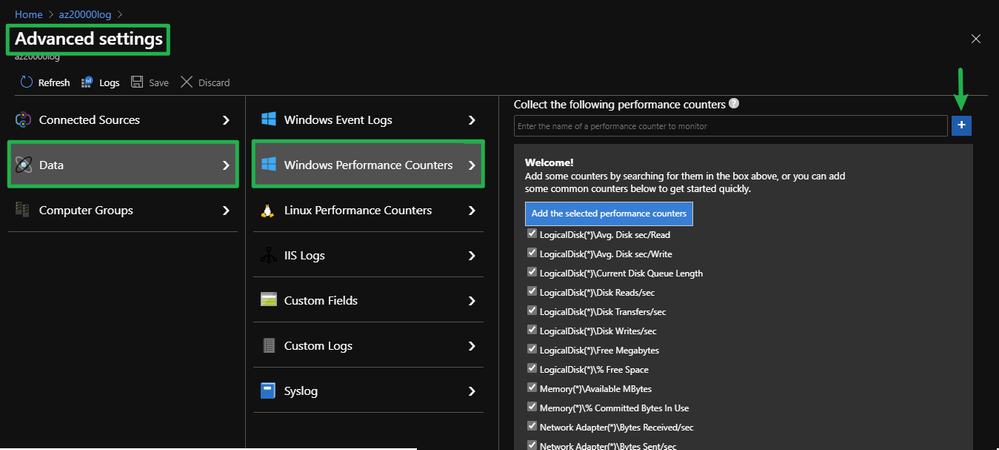Go to Home breadcrumb link
The height and width of the screenshot is (450, 999).
pyautogui.click(x=29, y=13)
